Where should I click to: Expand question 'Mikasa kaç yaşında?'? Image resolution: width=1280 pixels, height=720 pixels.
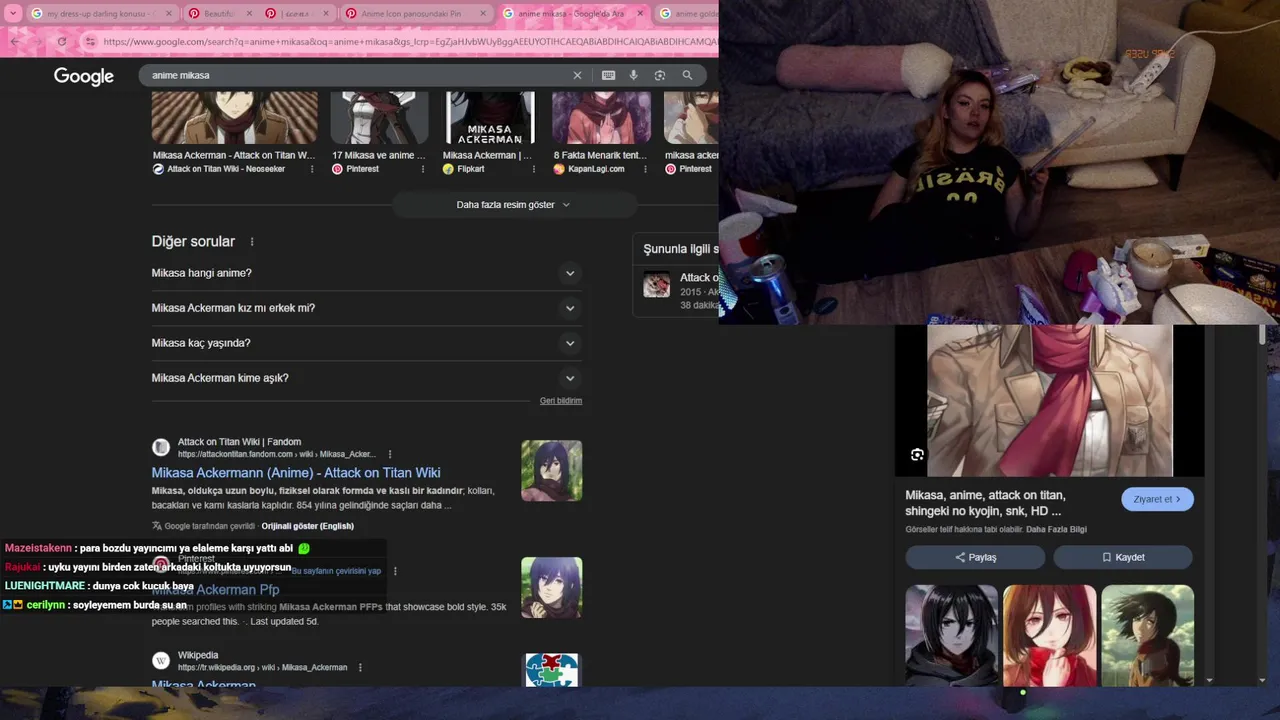click(366, 343)
